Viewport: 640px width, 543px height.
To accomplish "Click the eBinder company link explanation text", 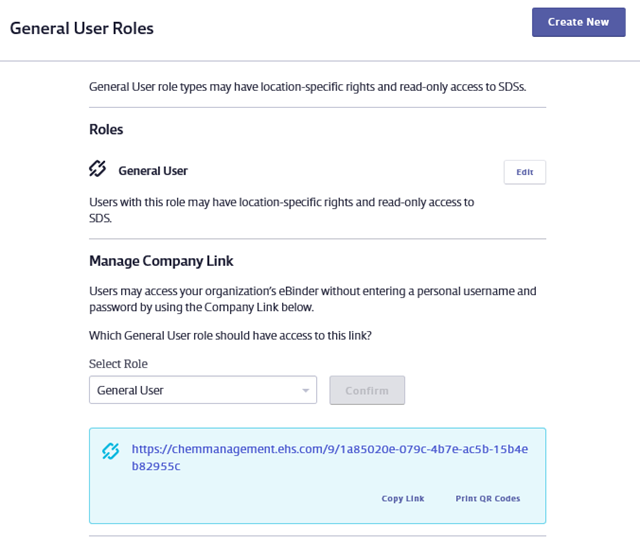I will pos(313,299).
